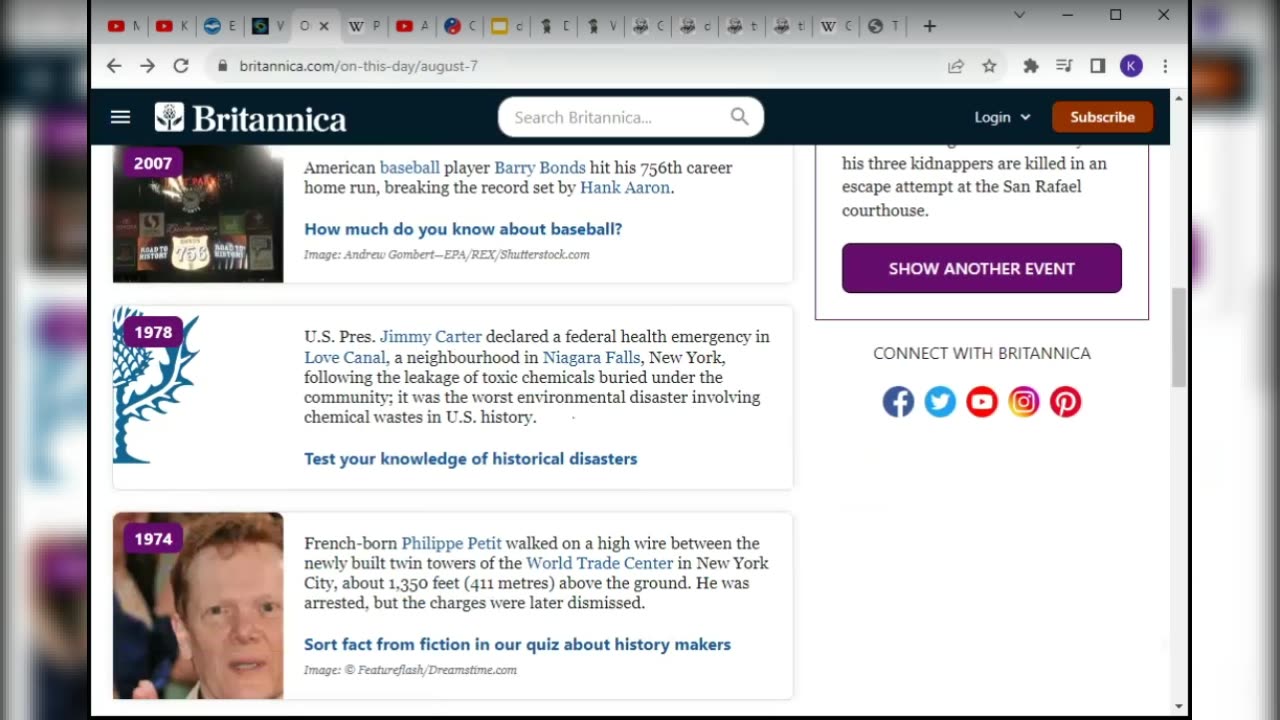Screen dimensions: 1280x720
Task: Open Chrome three-dot menu
Action: [x=1165, y=66]
